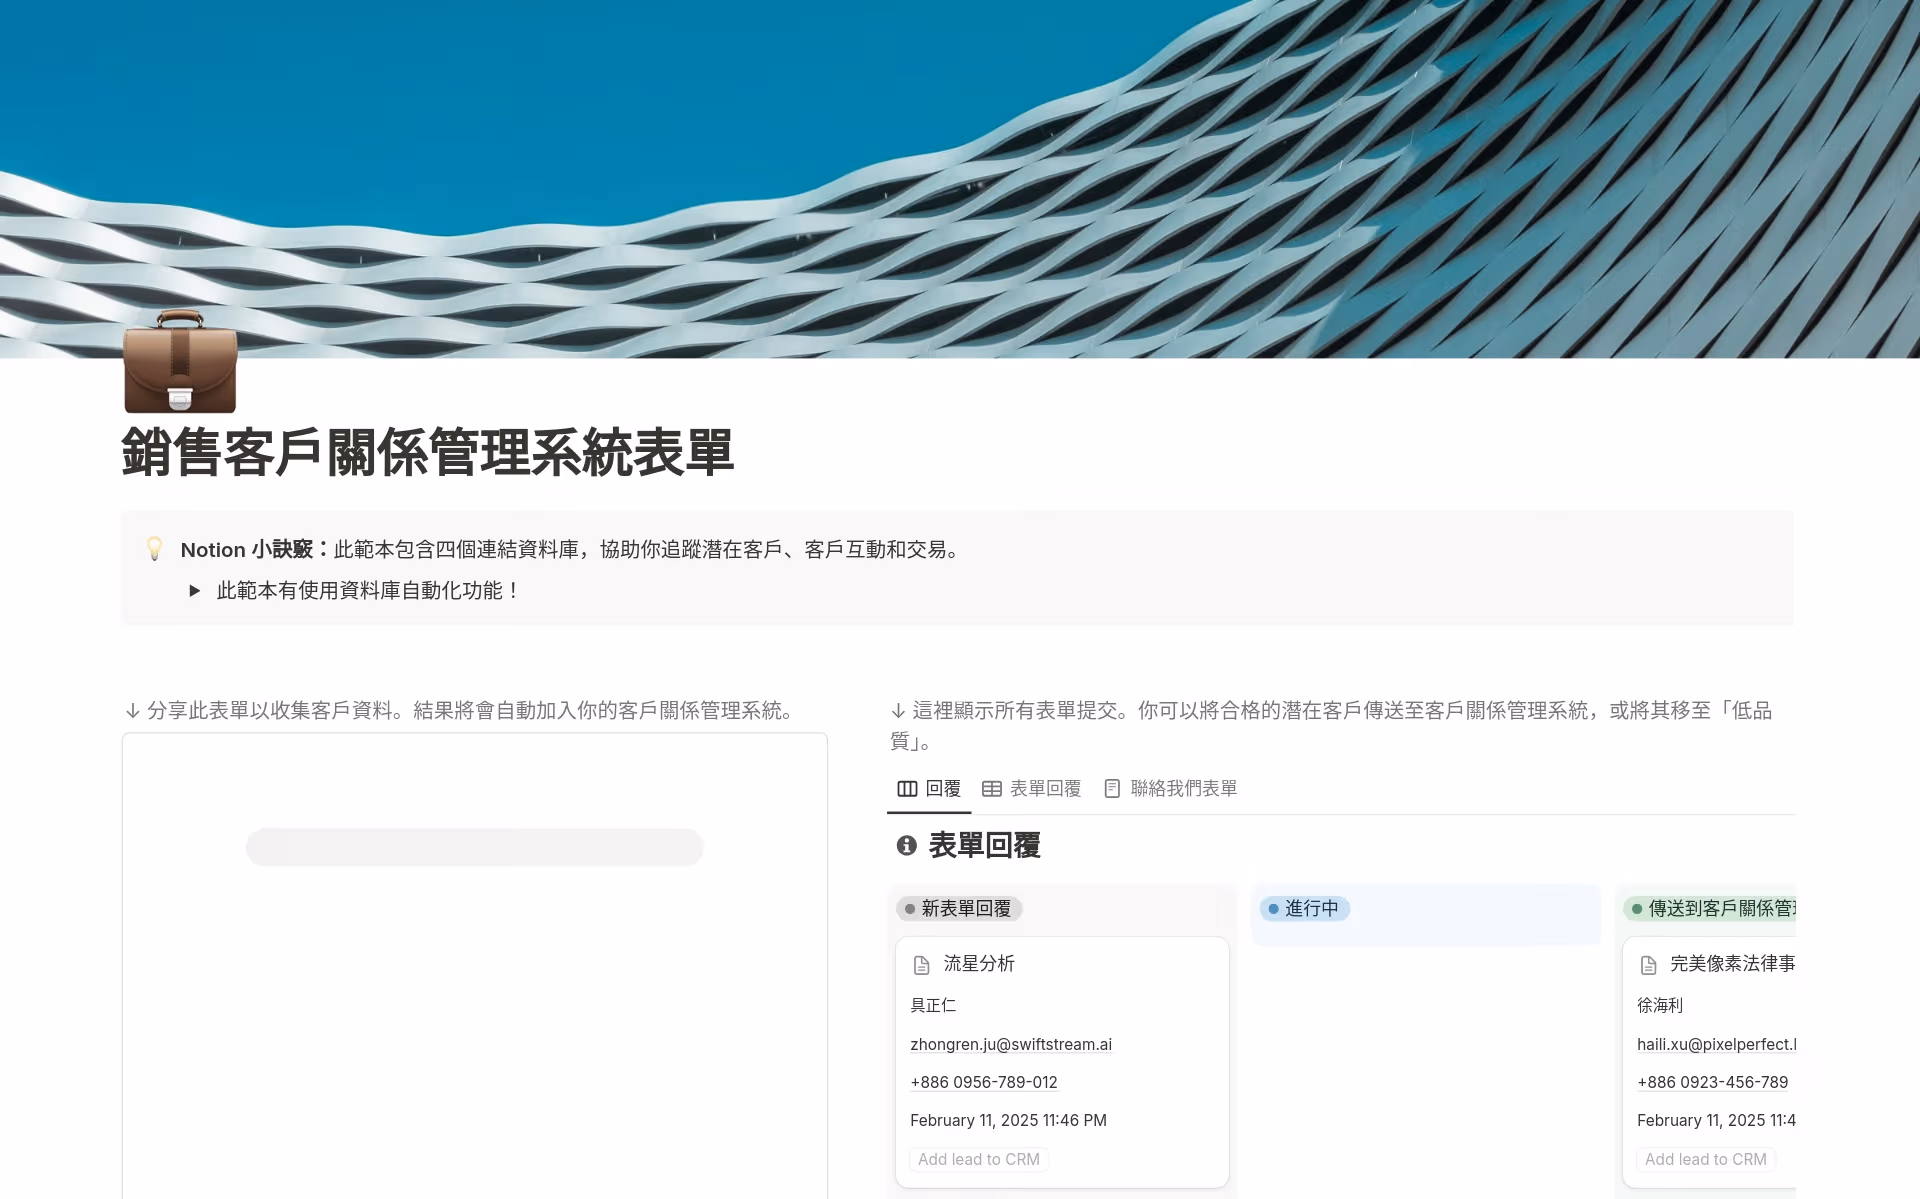This screenshot has width=1920, height=1199.
Task: Select the 進行中 status label
Action: click(1305, 909)
